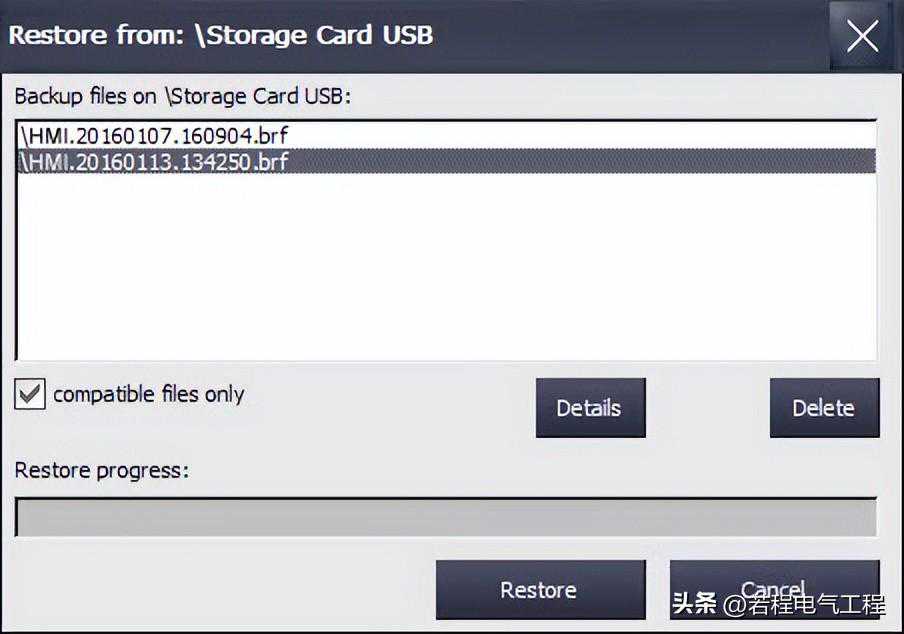
Task: Close the Restore dialog with the X icon
Action: pyautogui.click(x=862, y=36)
